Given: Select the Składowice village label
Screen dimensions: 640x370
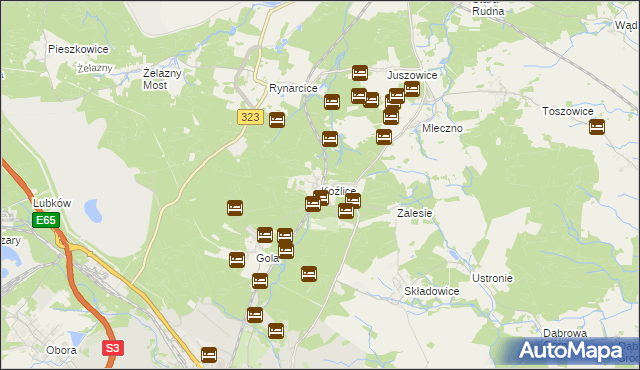Looking at the screenshot, I should click(x=431, y=291).
